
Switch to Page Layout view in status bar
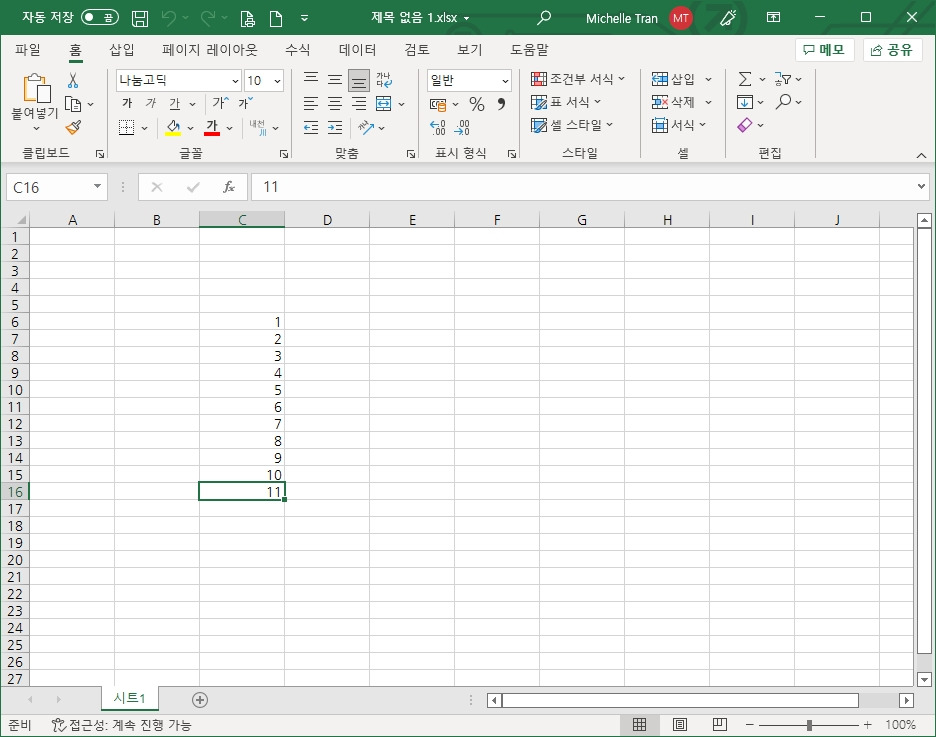679,724
